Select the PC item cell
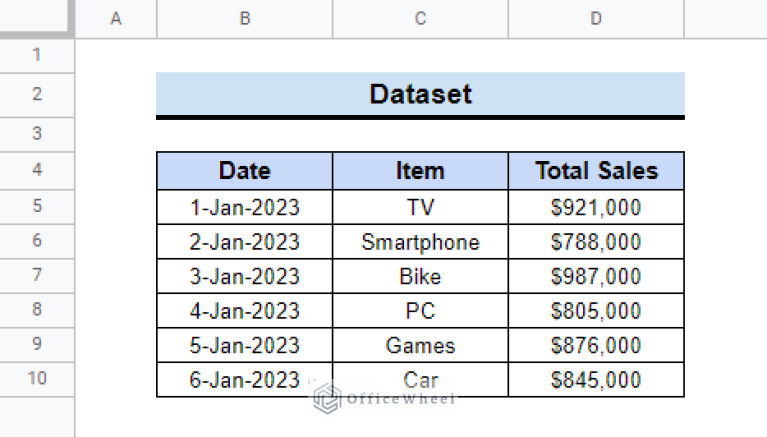The image size is (767, 437). 420,311
